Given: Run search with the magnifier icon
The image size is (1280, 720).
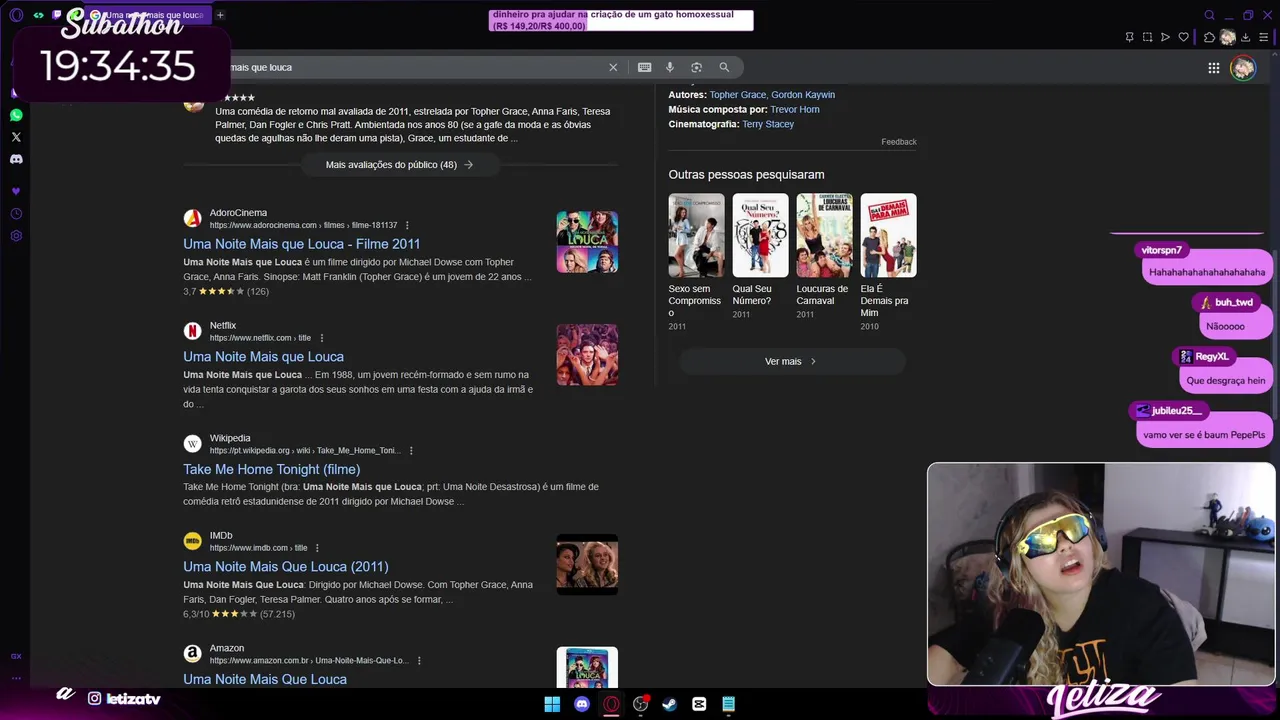Looking at the screenshot, I should point(724,67).
